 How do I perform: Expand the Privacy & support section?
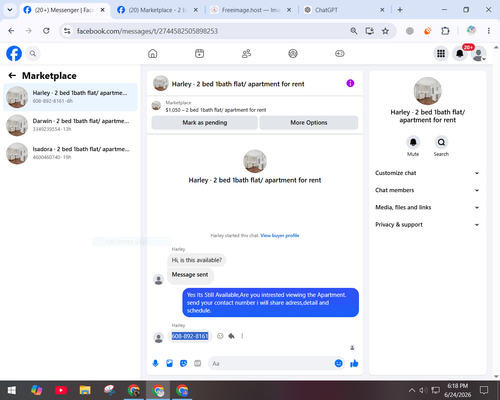coord(427,225)
